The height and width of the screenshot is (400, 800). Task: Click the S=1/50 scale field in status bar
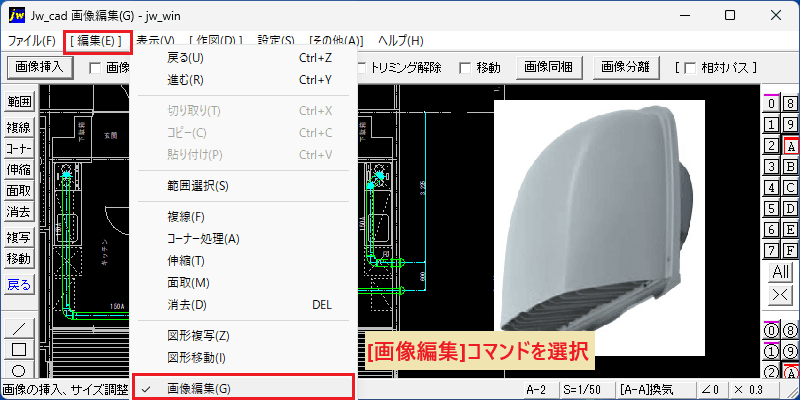(x=587, y=390)
